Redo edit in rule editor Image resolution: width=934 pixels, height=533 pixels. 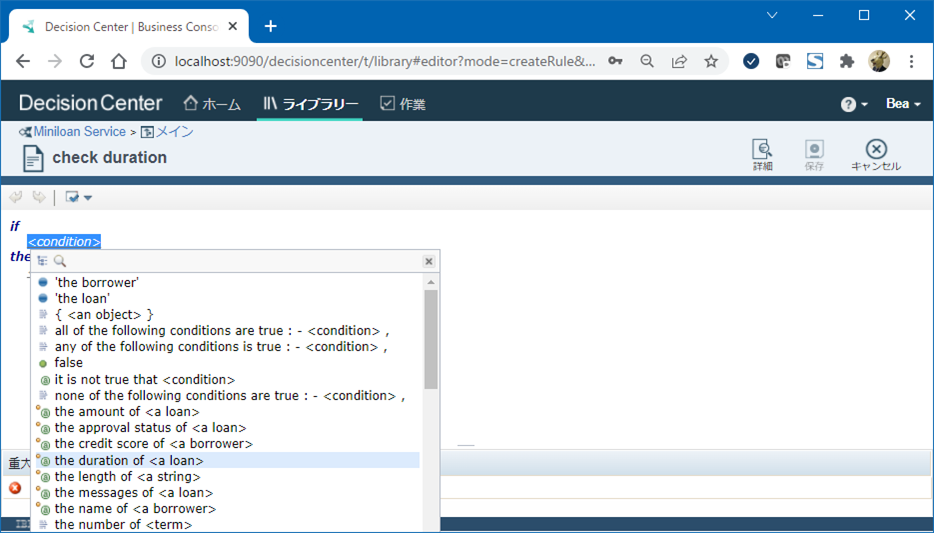(39, 197)
